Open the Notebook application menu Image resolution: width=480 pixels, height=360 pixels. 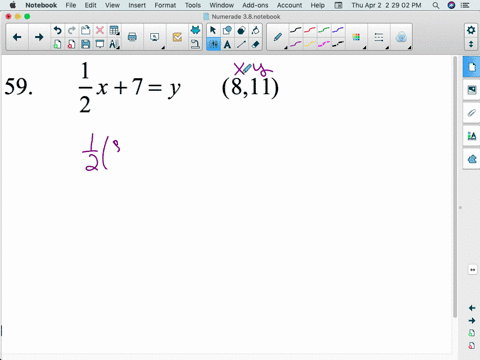pyautogui.click(x=41, y=5)
